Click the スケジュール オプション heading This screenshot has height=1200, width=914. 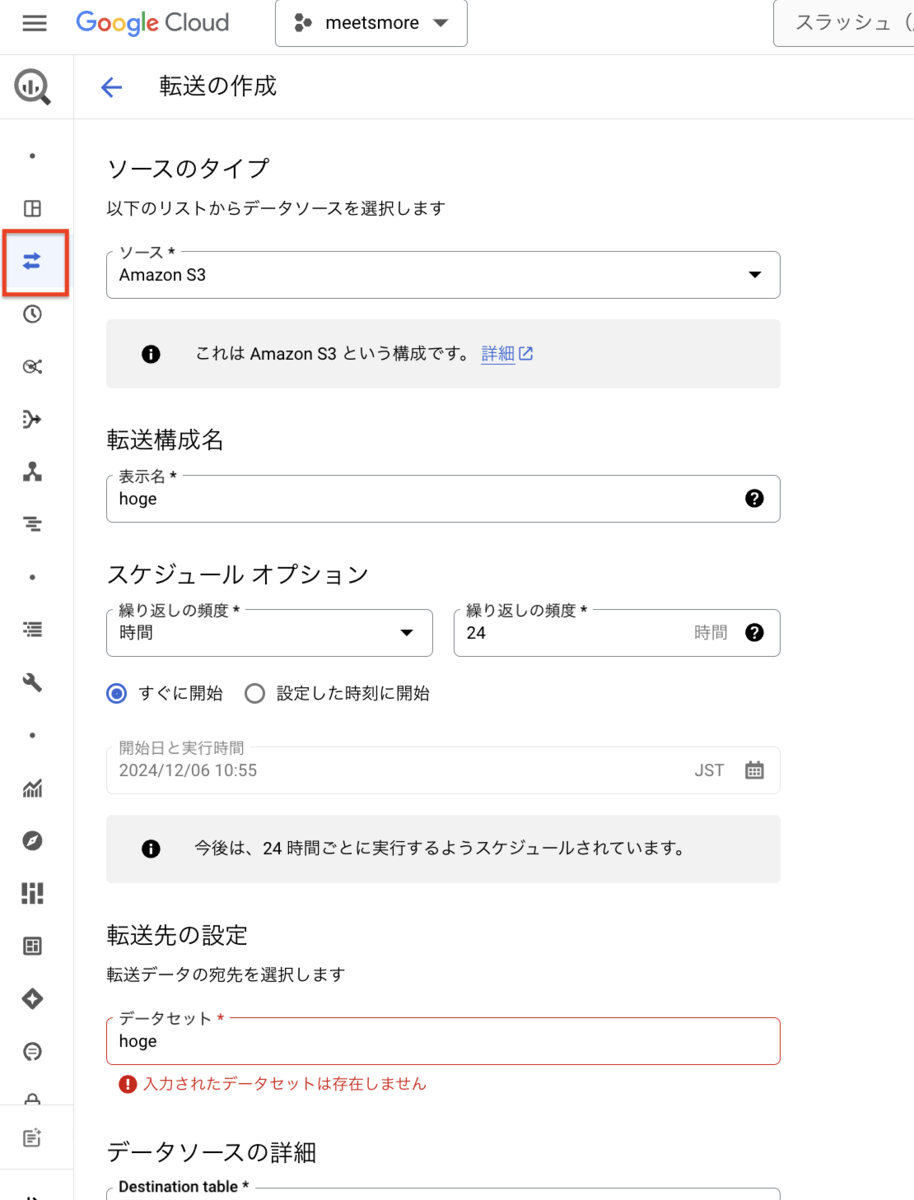(238, 574)
